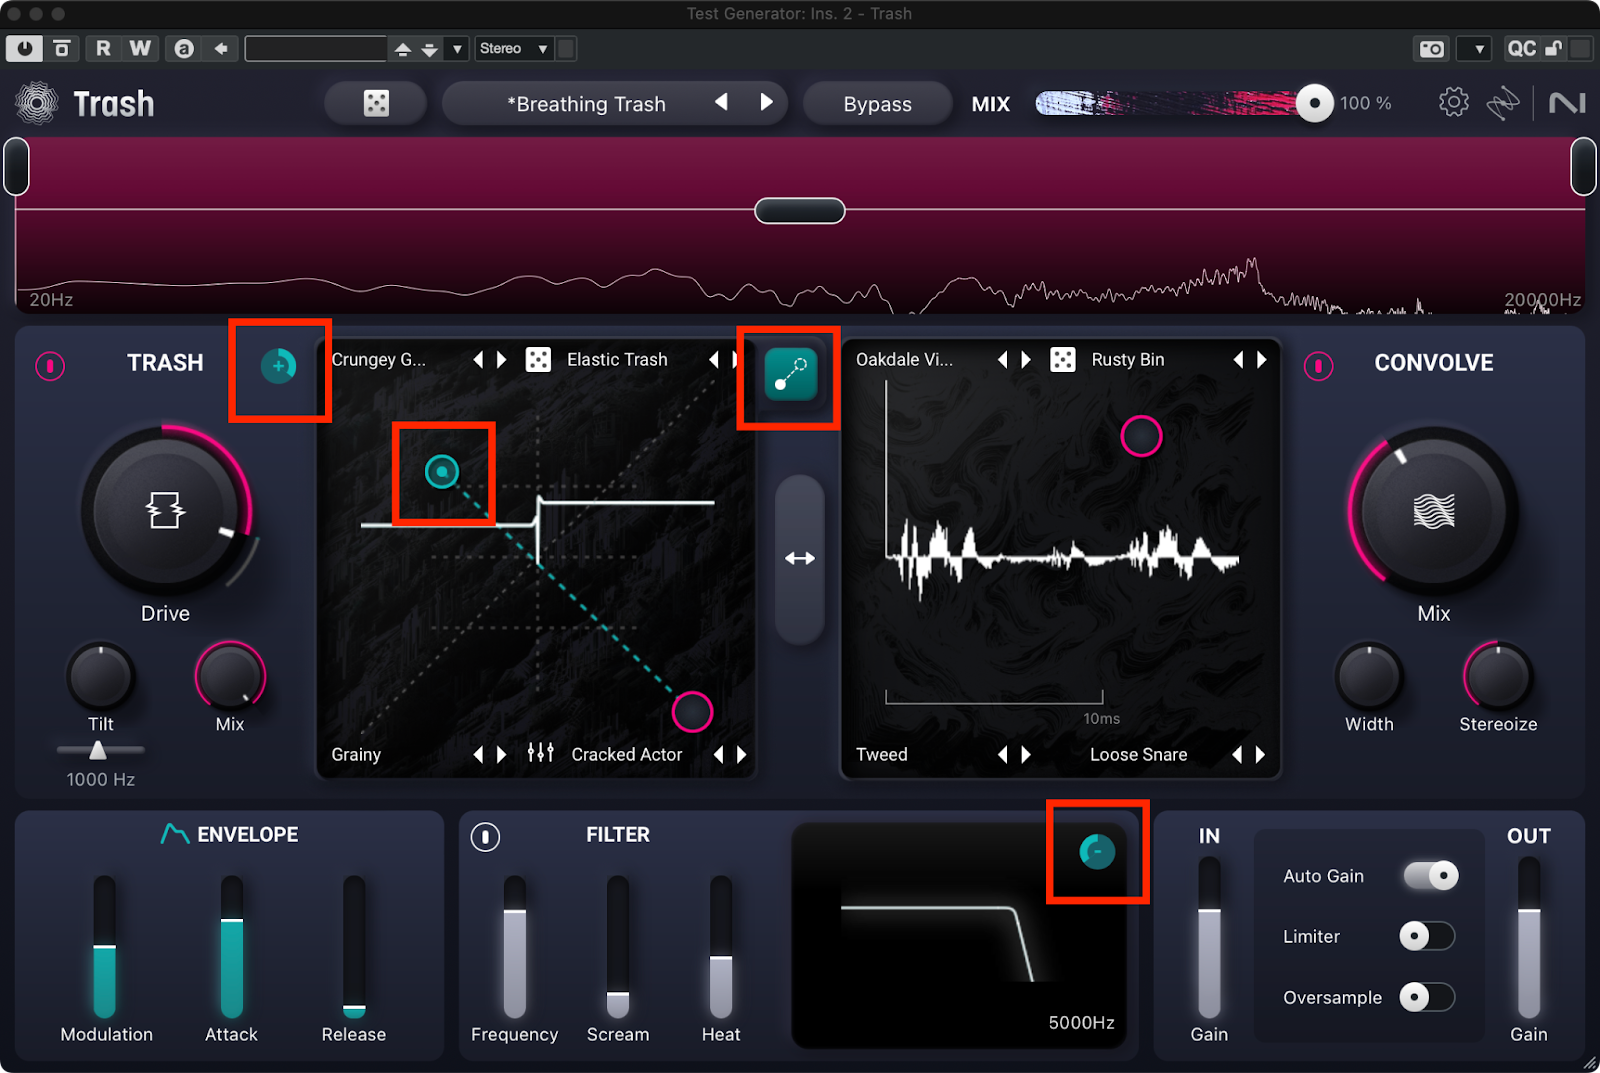Click the dice icon next to Rusty Bin
The height and width of the screenshot is (1073, 1600).
[x=1063, y=360]
